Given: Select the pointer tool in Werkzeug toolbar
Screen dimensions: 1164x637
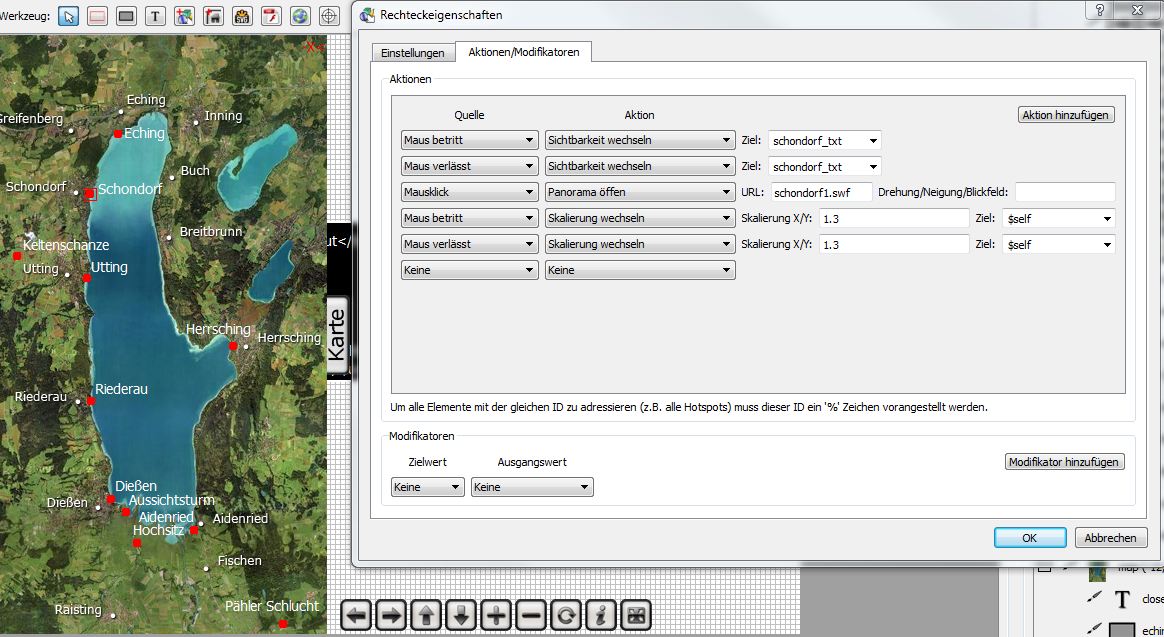Looking at the screenshot, I should (68, 16).
